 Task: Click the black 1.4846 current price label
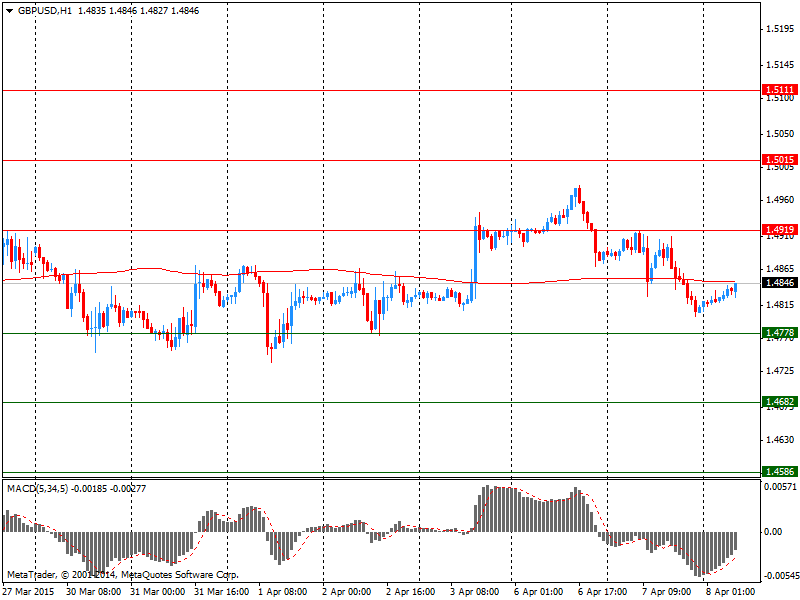[779, 283]
